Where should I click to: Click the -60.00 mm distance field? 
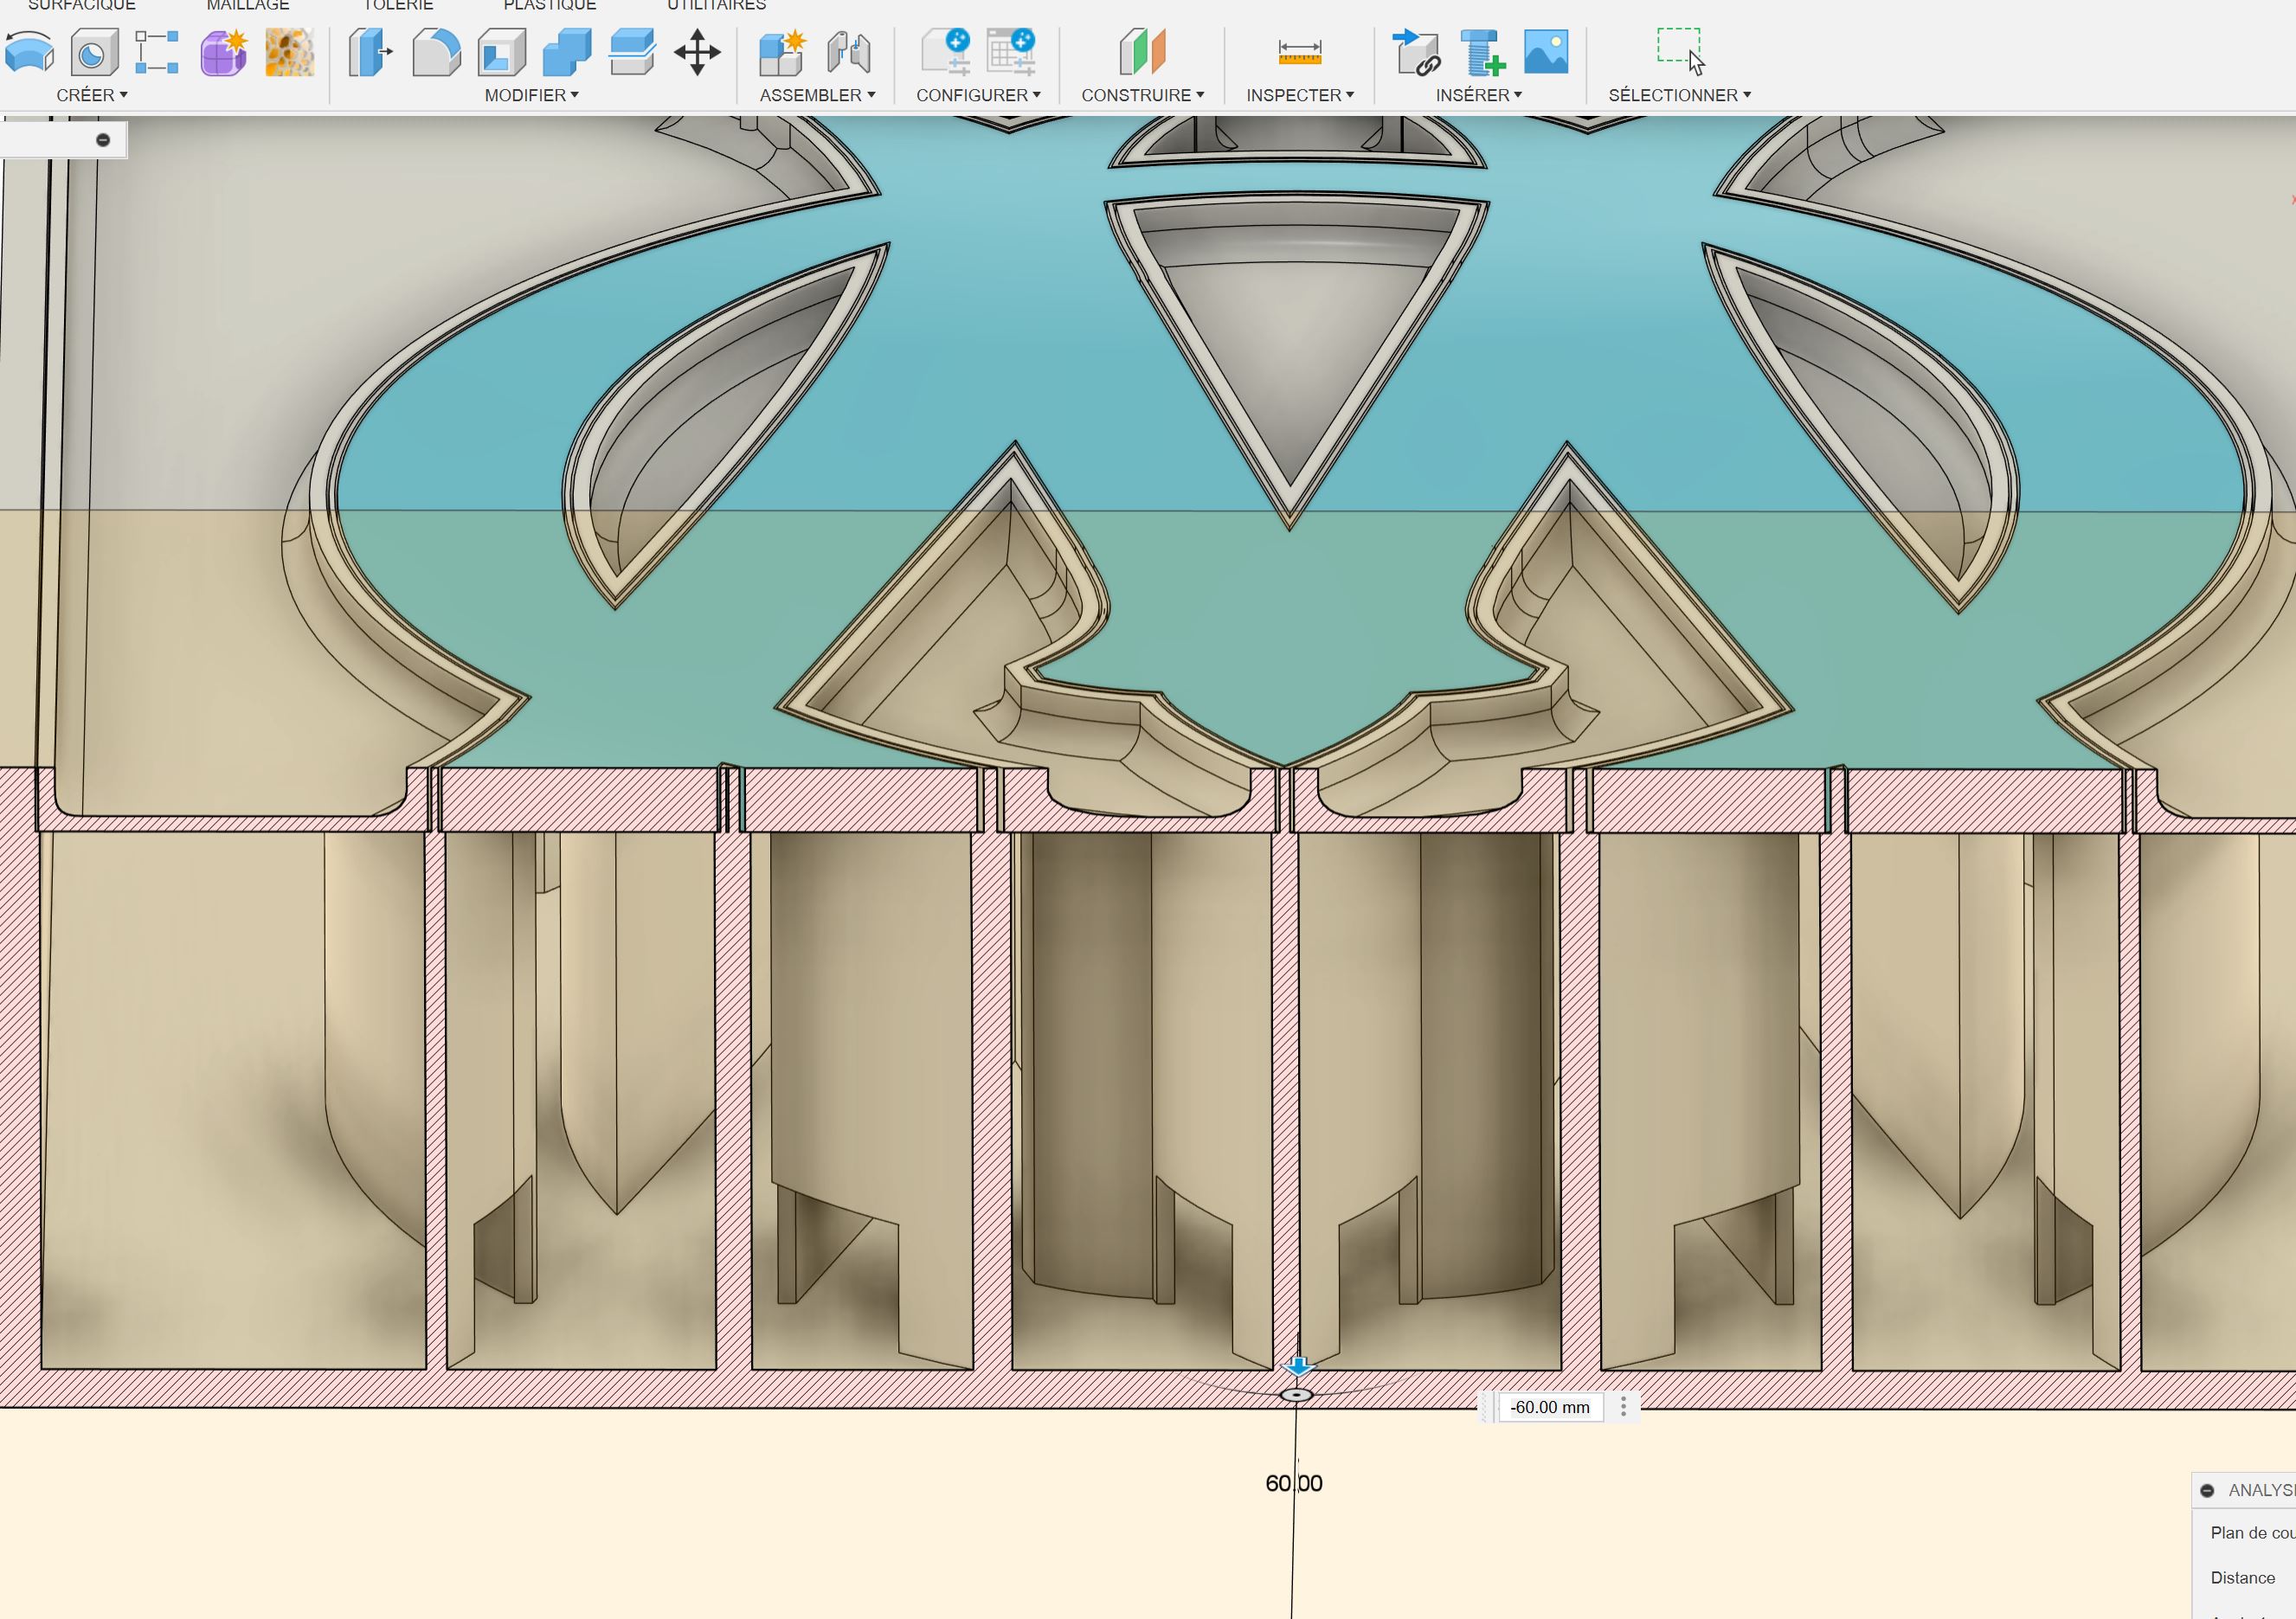coord(1550,1407)
